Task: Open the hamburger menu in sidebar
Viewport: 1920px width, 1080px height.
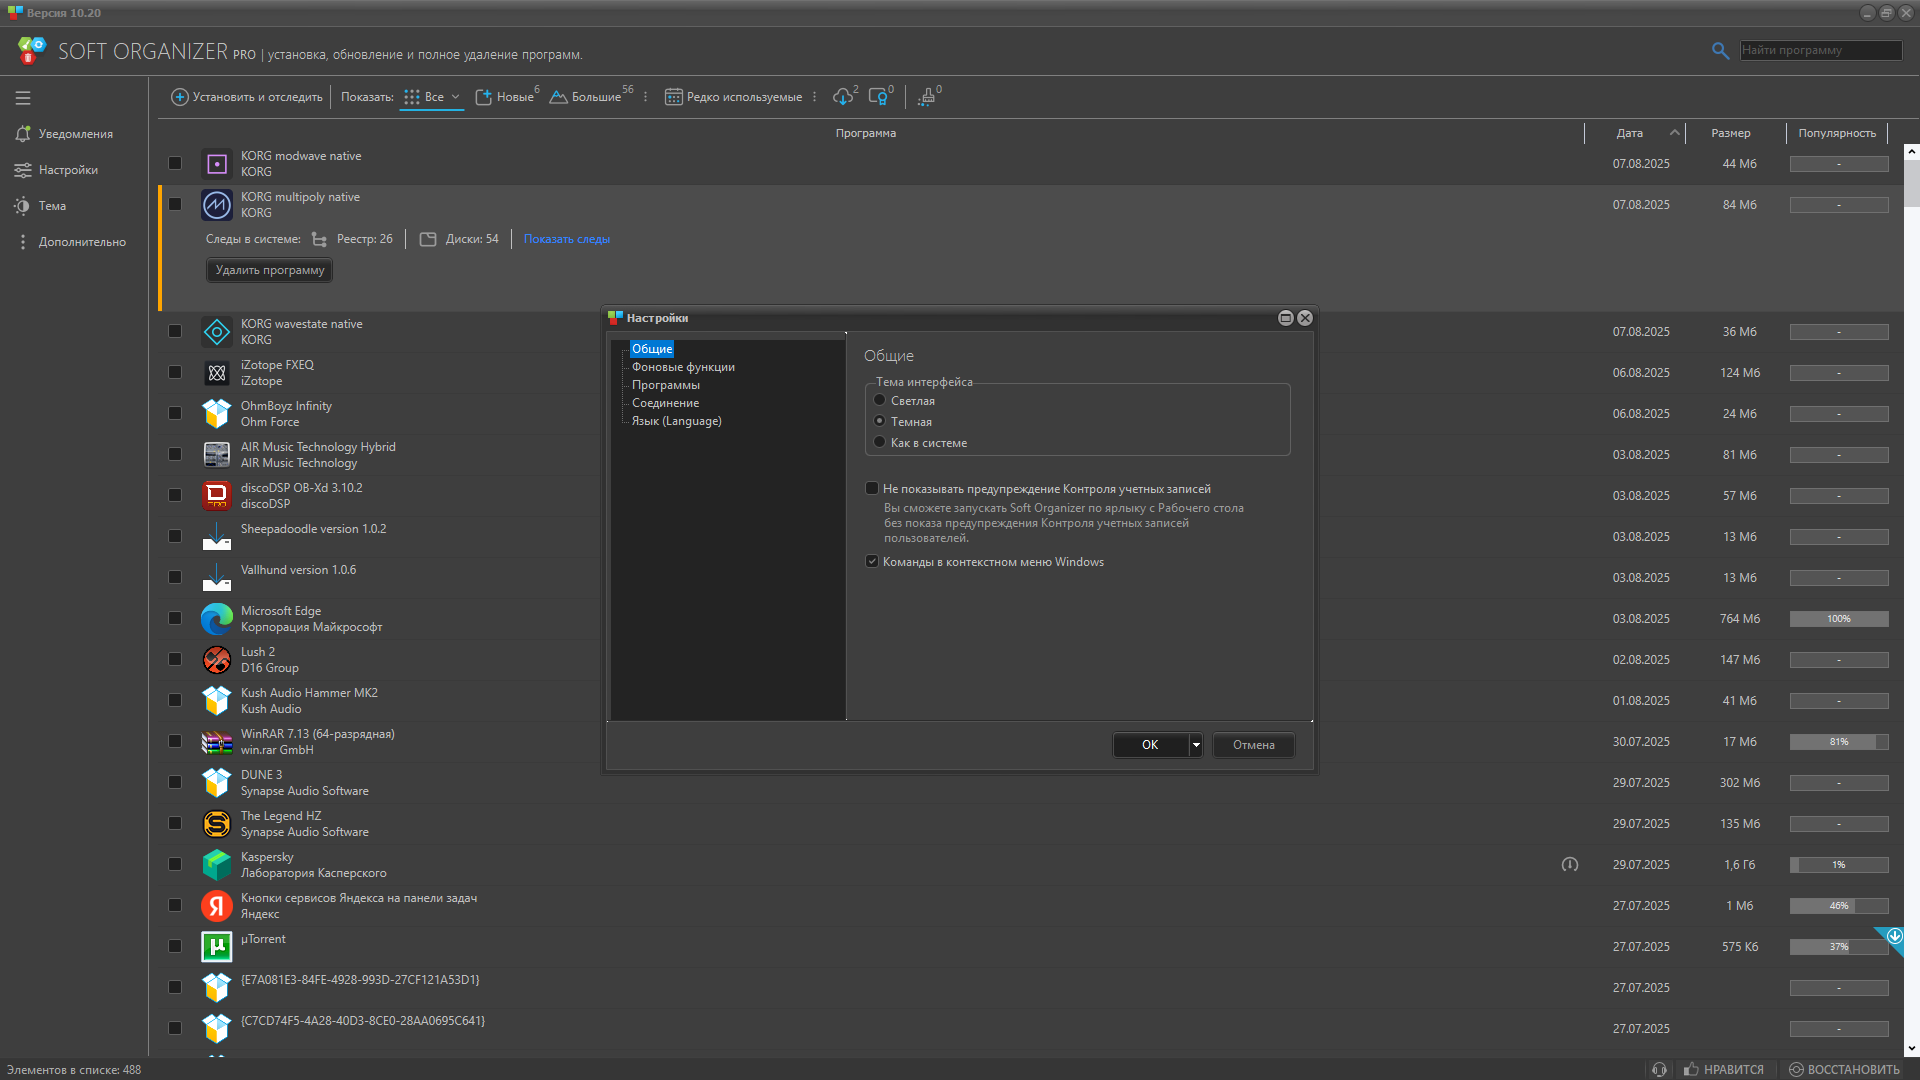Action: coord(23,98)
